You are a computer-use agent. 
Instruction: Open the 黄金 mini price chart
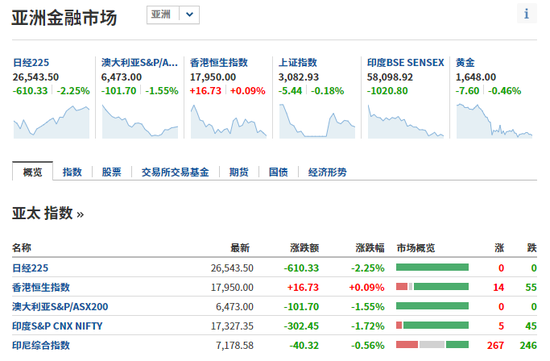pyautogui.click(x=494, y=121)
